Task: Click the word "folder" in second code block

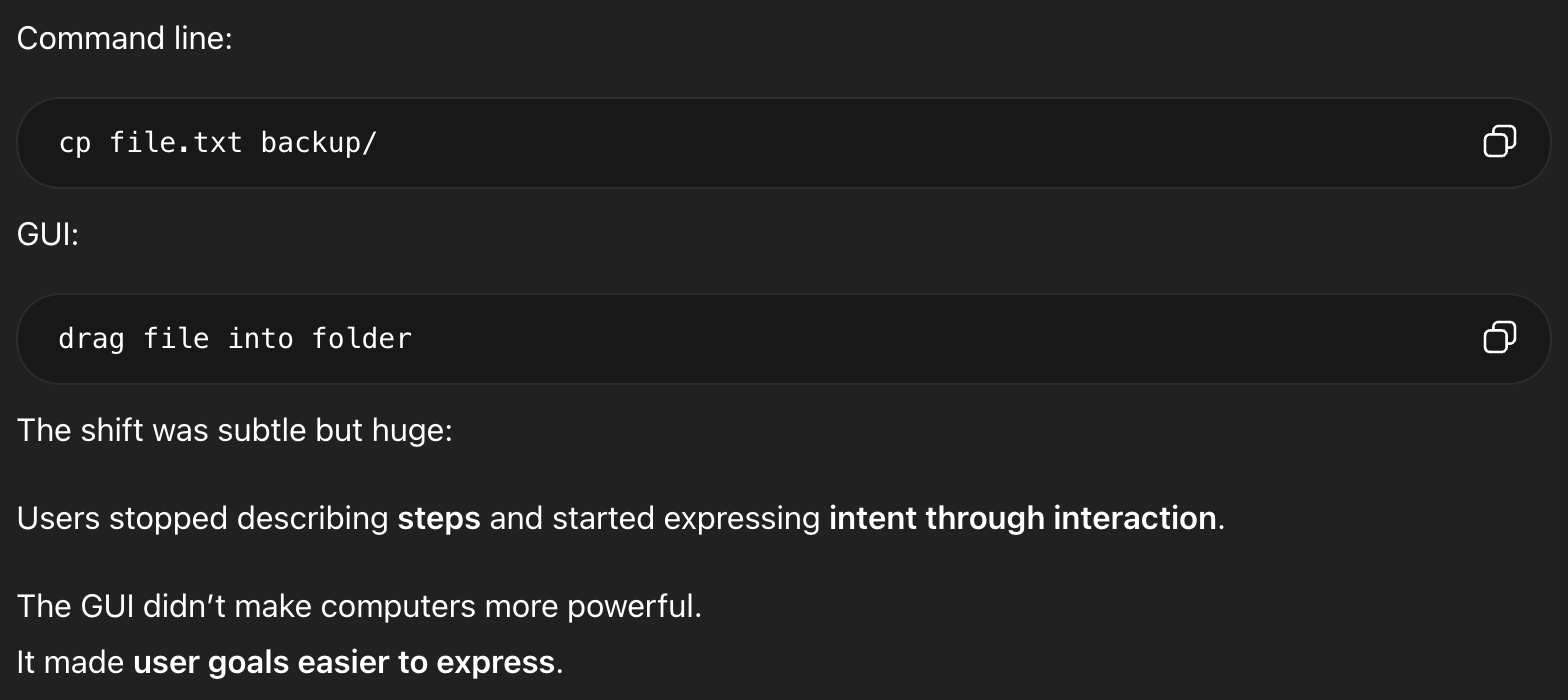Action: 361,339
